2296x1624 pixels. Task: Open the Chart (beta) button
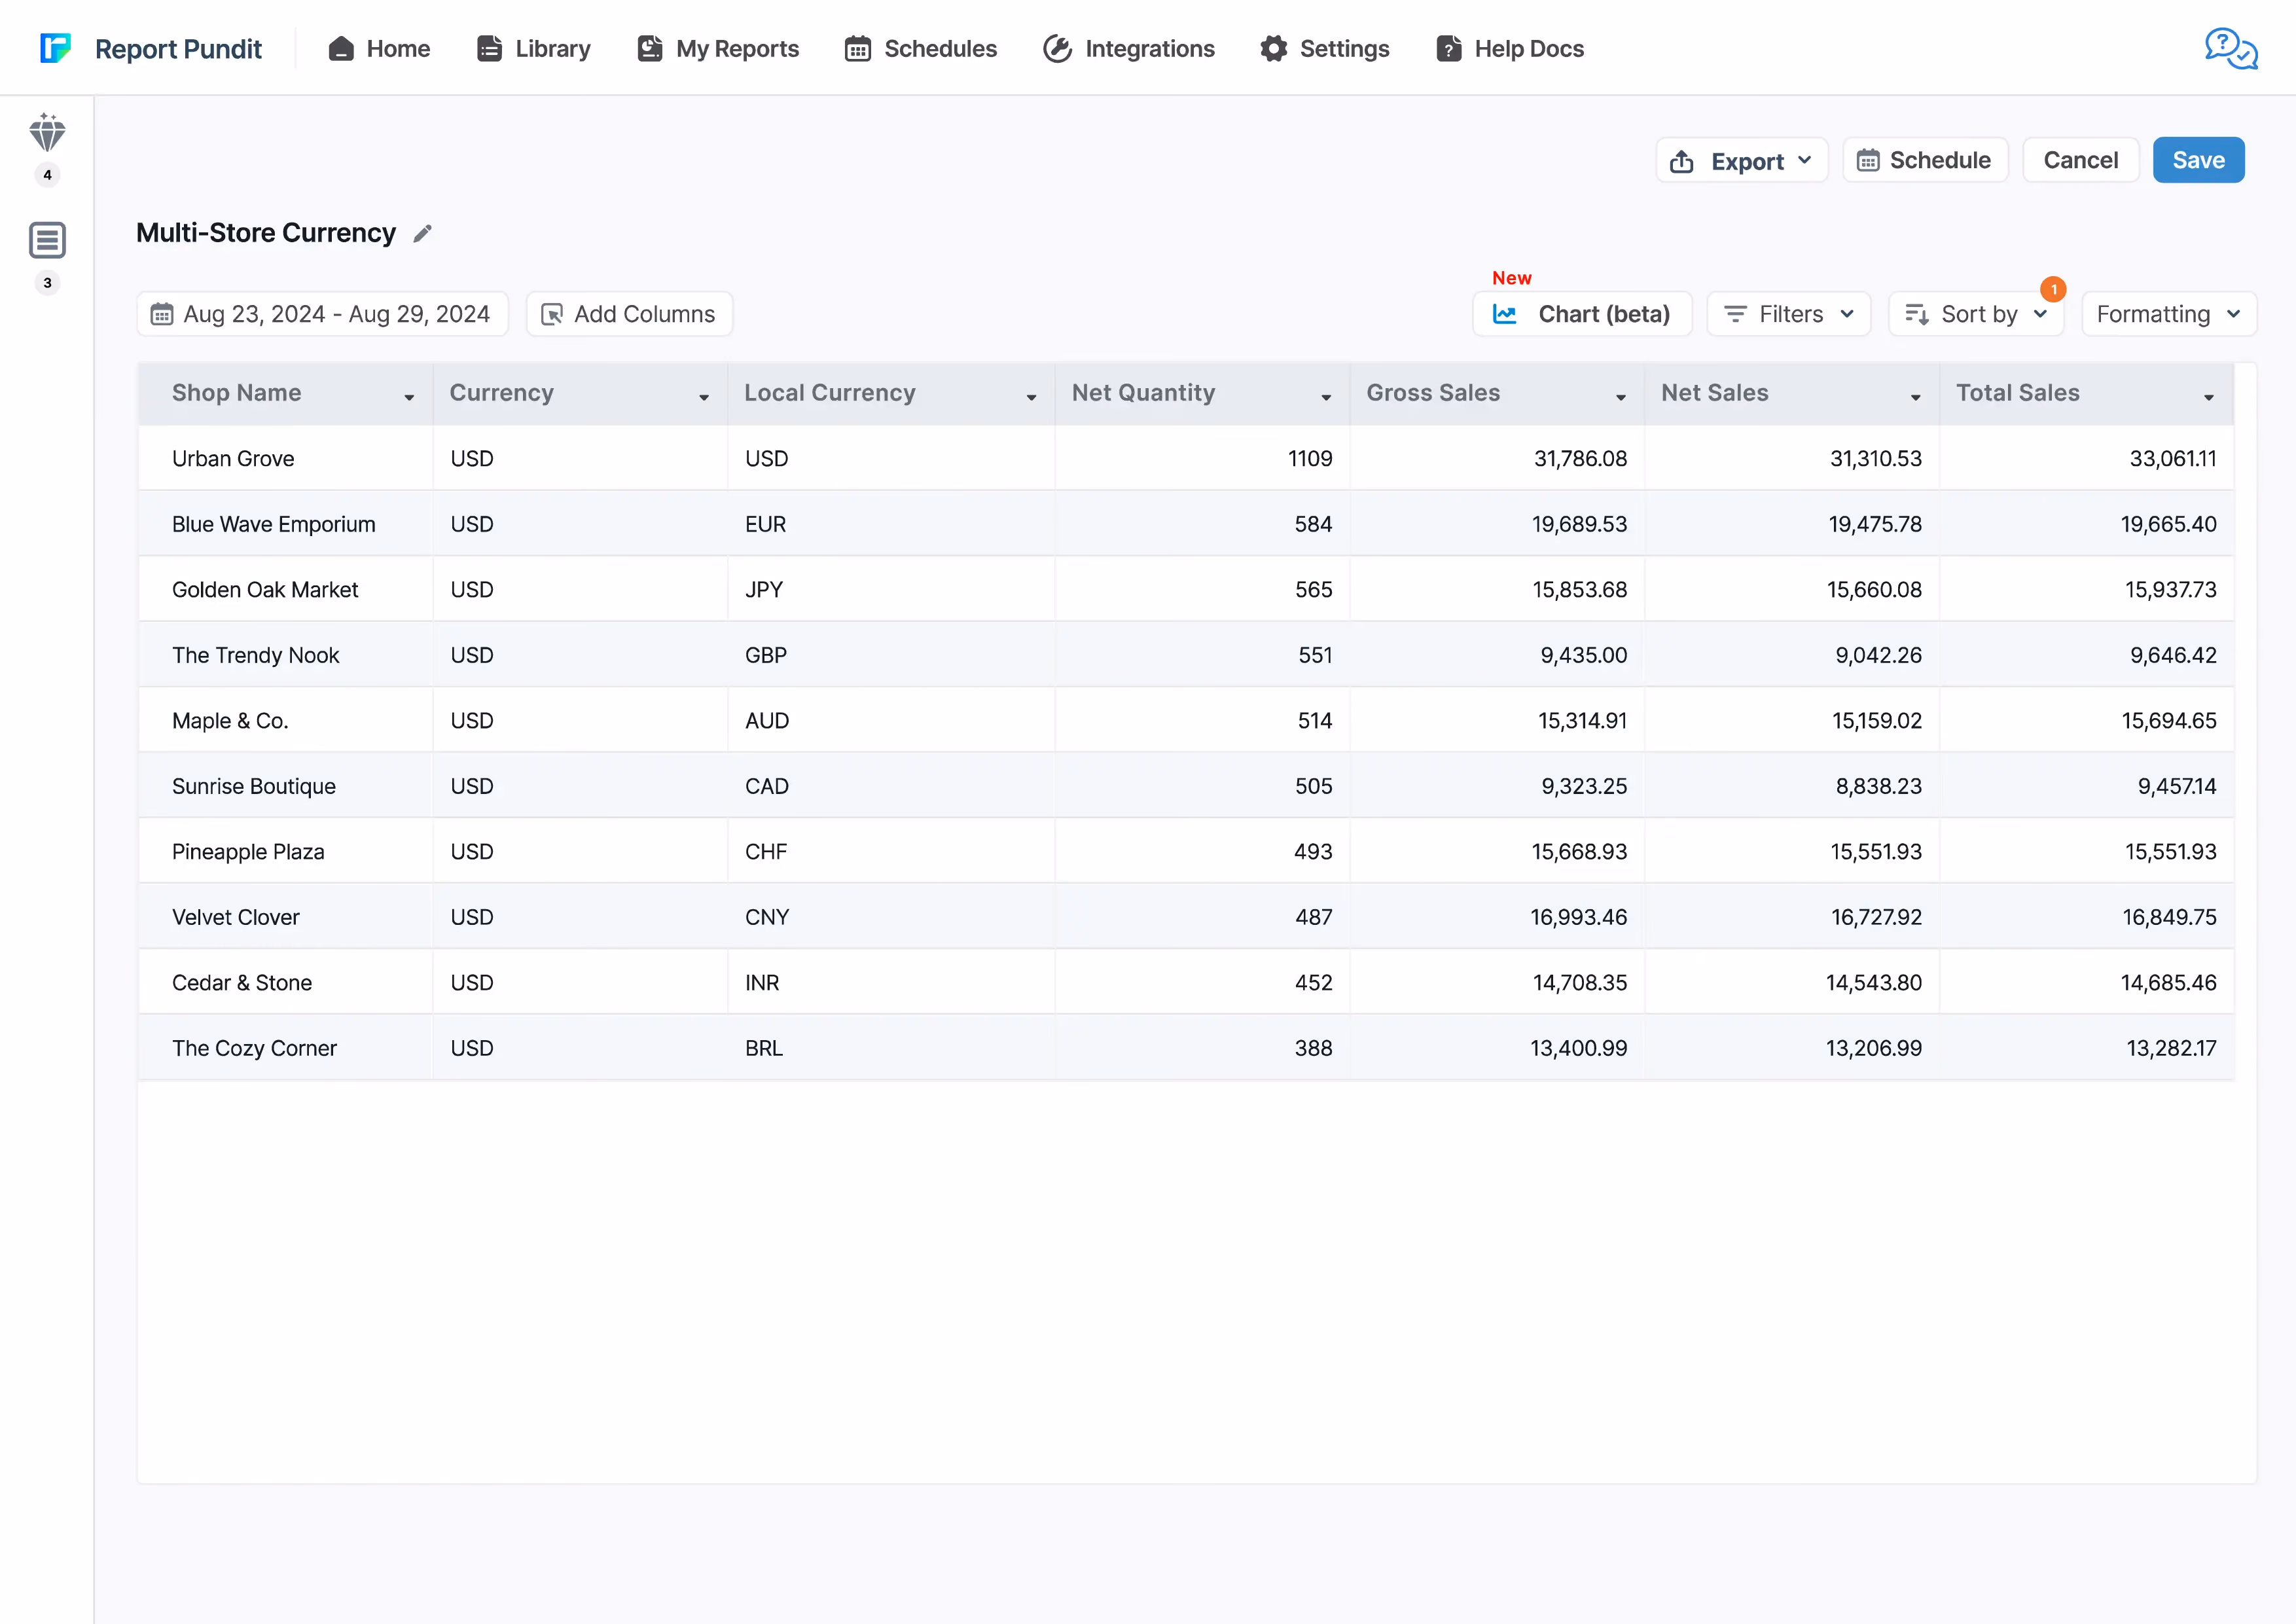[1582, 314]
